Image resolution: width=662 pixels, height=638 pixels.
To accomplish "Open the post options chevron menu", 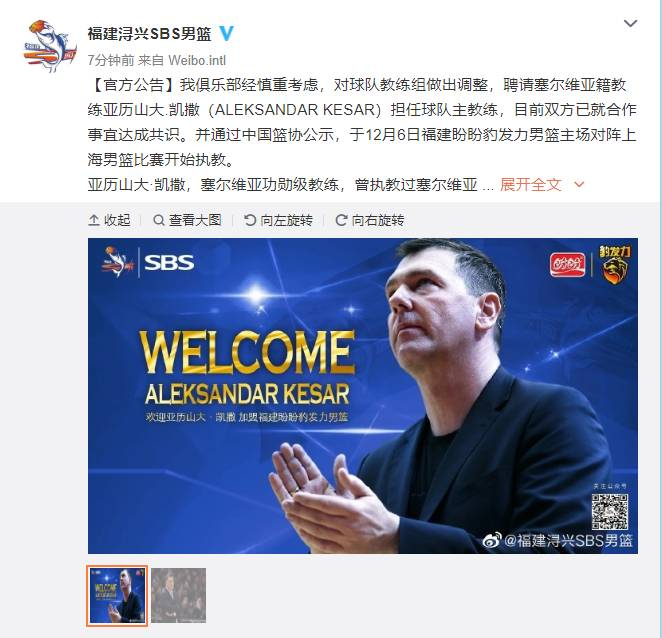I will point(630,23).
